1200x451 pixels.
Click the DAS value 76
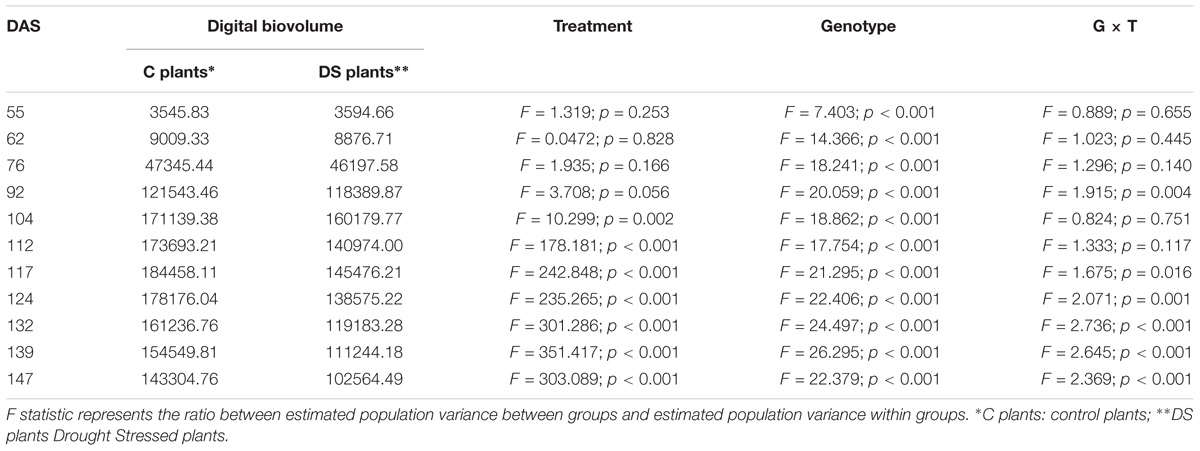(x=16, y=164)
